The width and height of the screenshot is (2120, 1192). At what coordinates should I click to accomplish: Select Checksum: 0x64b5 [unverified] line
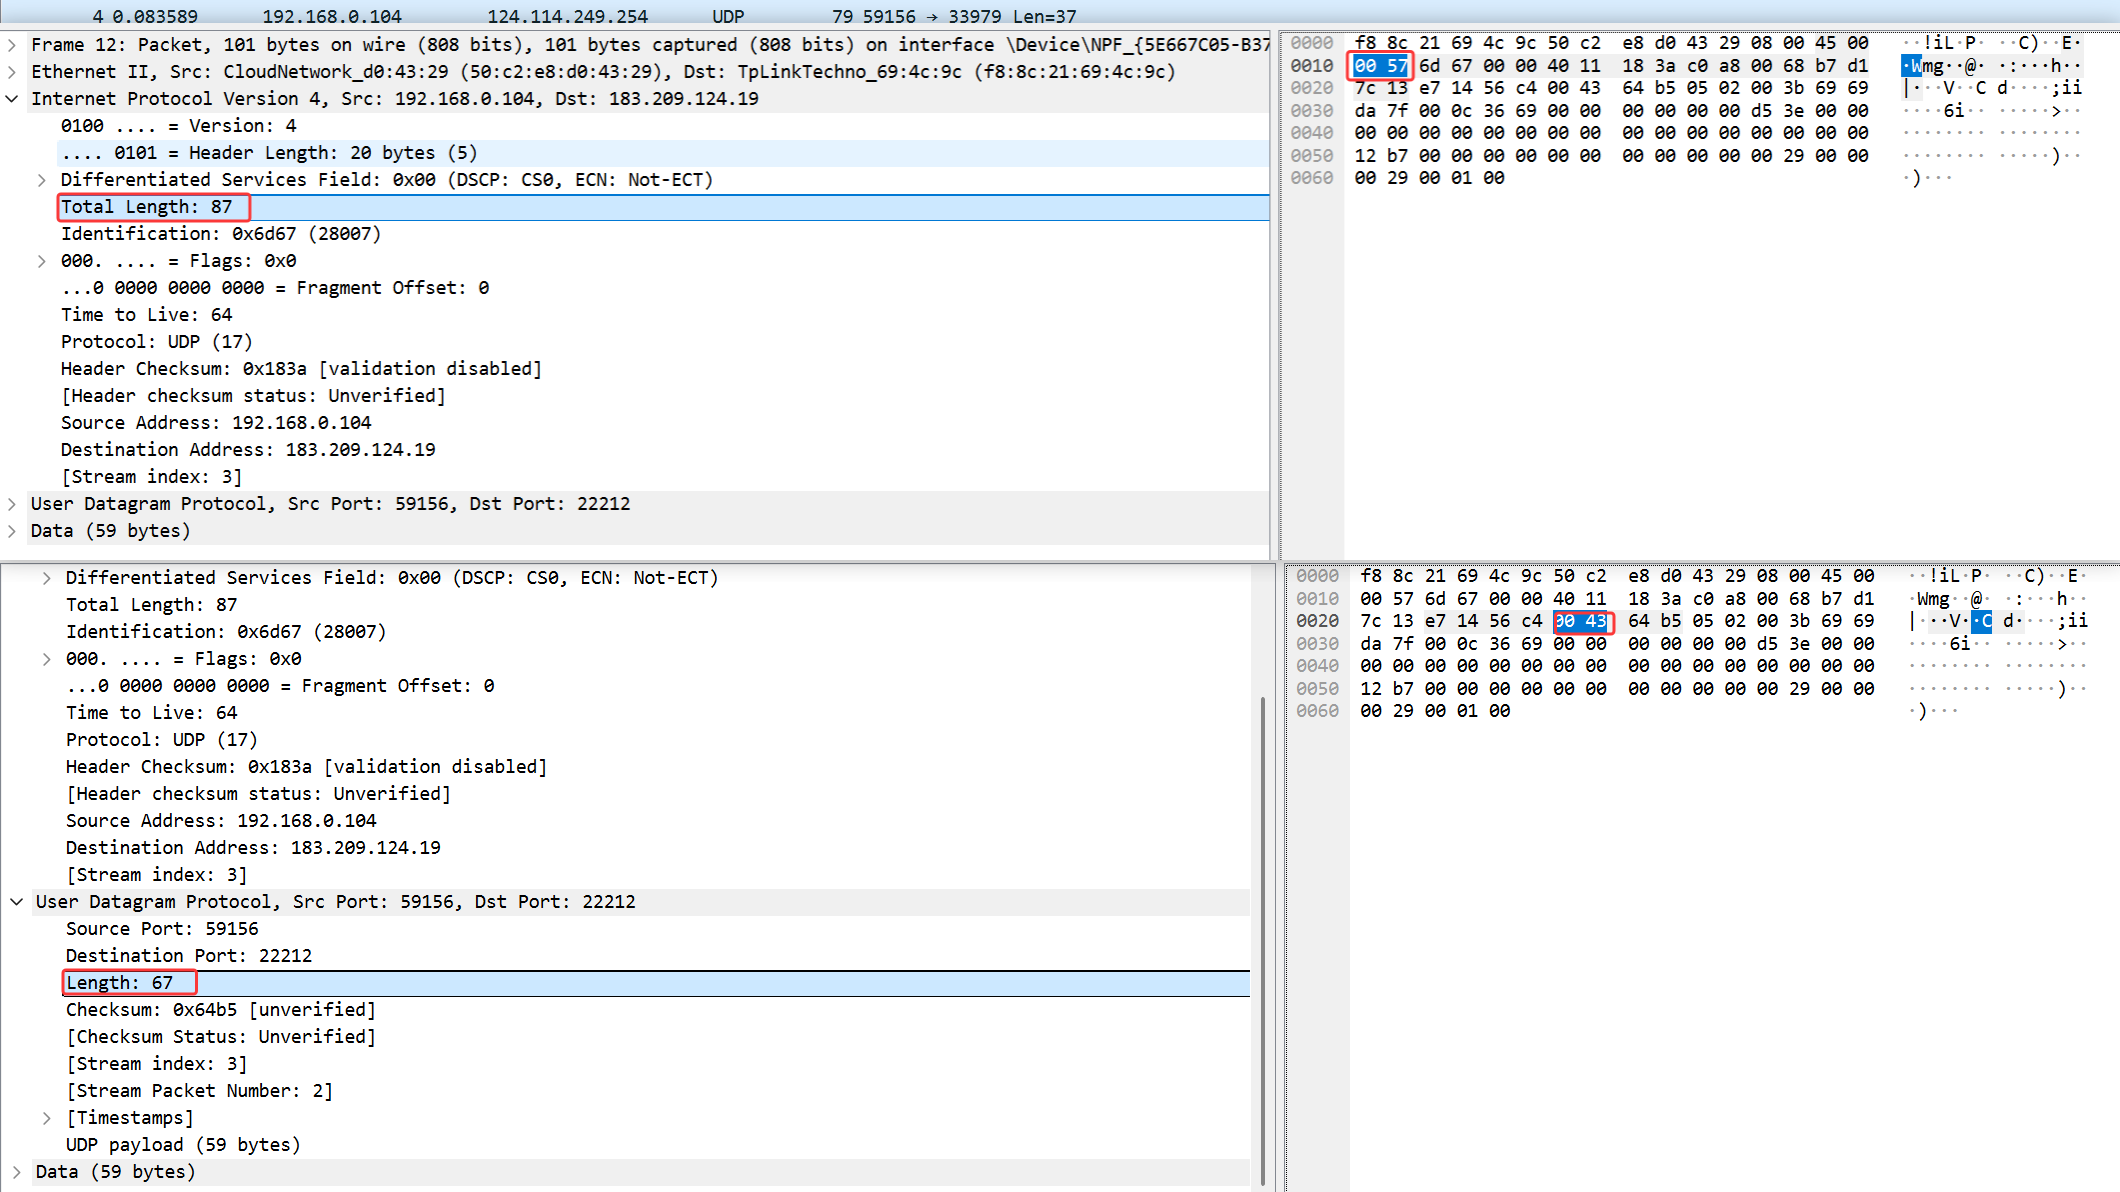220,1010
